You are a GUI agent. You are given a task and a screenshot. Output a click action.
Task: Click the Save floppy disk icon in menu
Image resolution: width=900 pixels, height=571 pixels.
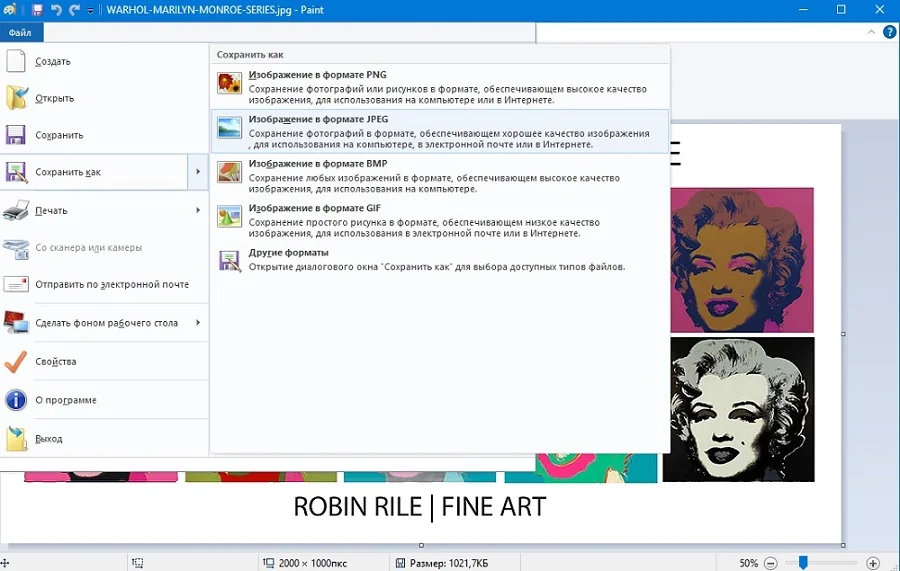pos(16,135)
